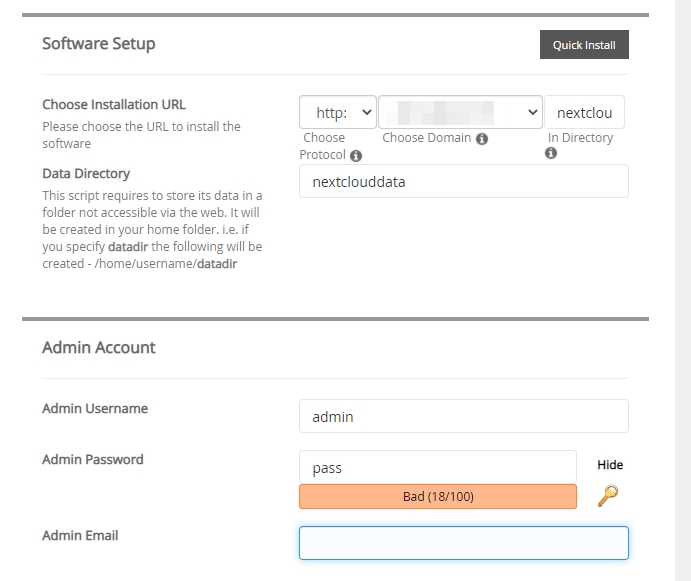Click the vertical page scrollbar on the right
Viewport: 691px width, 581px height.
click(x=683, y=290)
